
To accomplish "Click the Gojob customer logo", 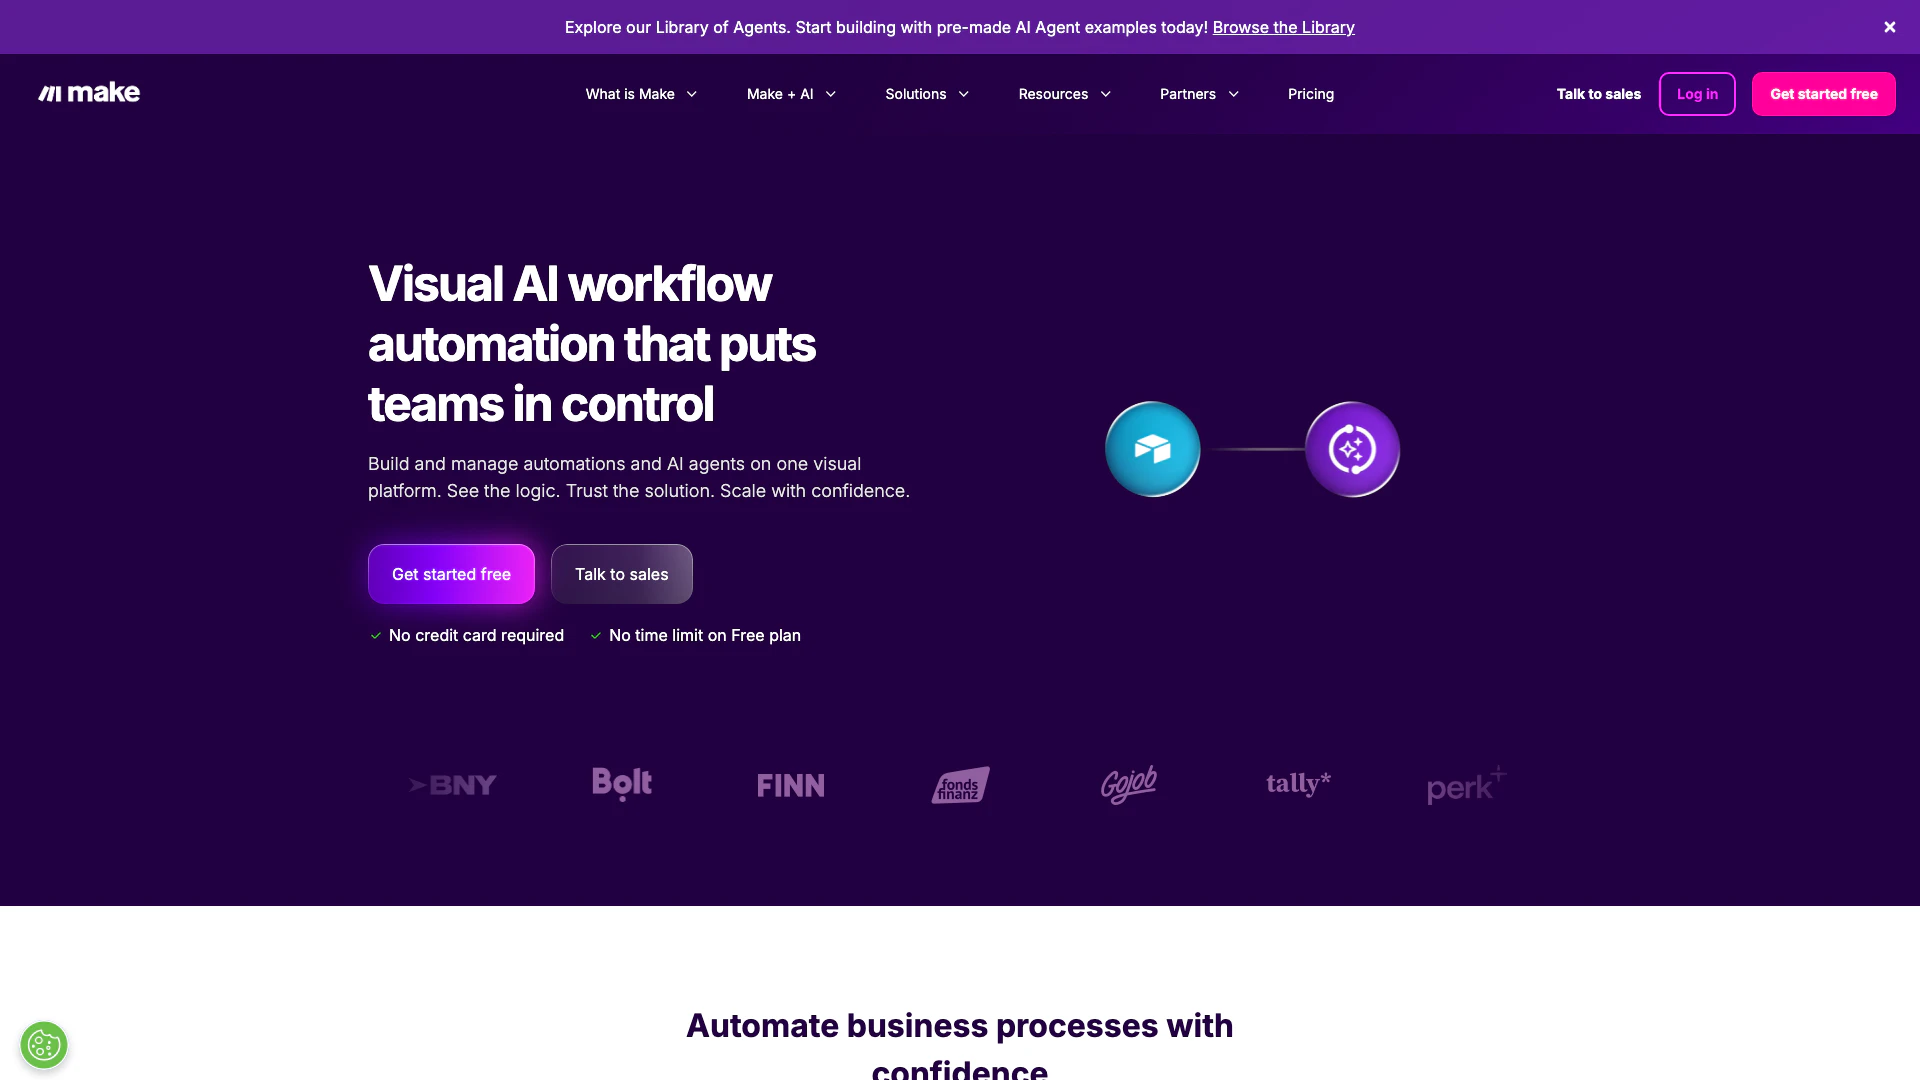I will pos(1128,784).
